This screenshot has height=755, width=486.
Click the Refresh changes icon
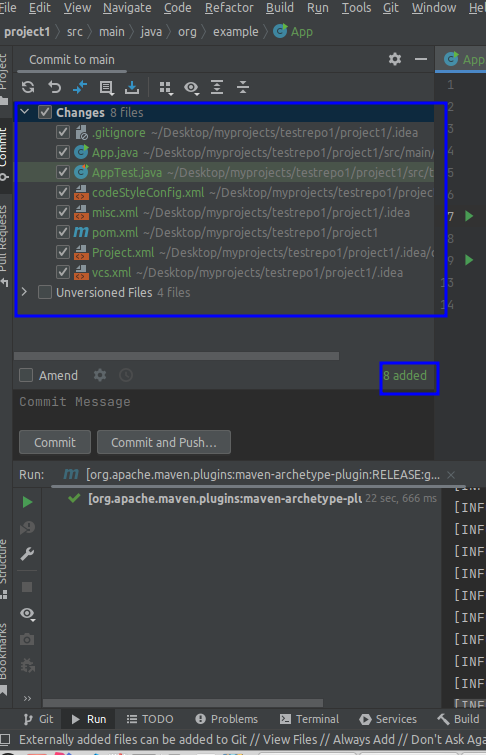click(x=28, y=87)
